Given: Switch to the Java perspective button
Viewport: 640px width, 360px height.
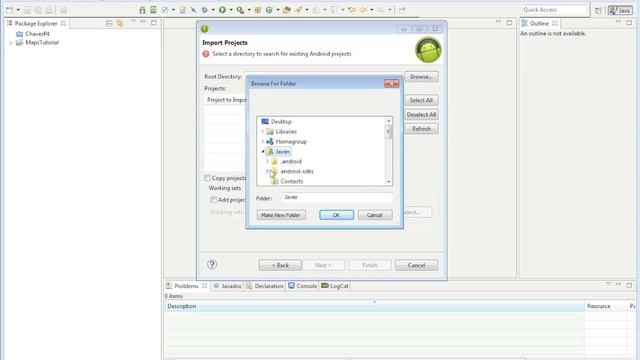Looking at the screenshot, I should [x=620, y=11].
